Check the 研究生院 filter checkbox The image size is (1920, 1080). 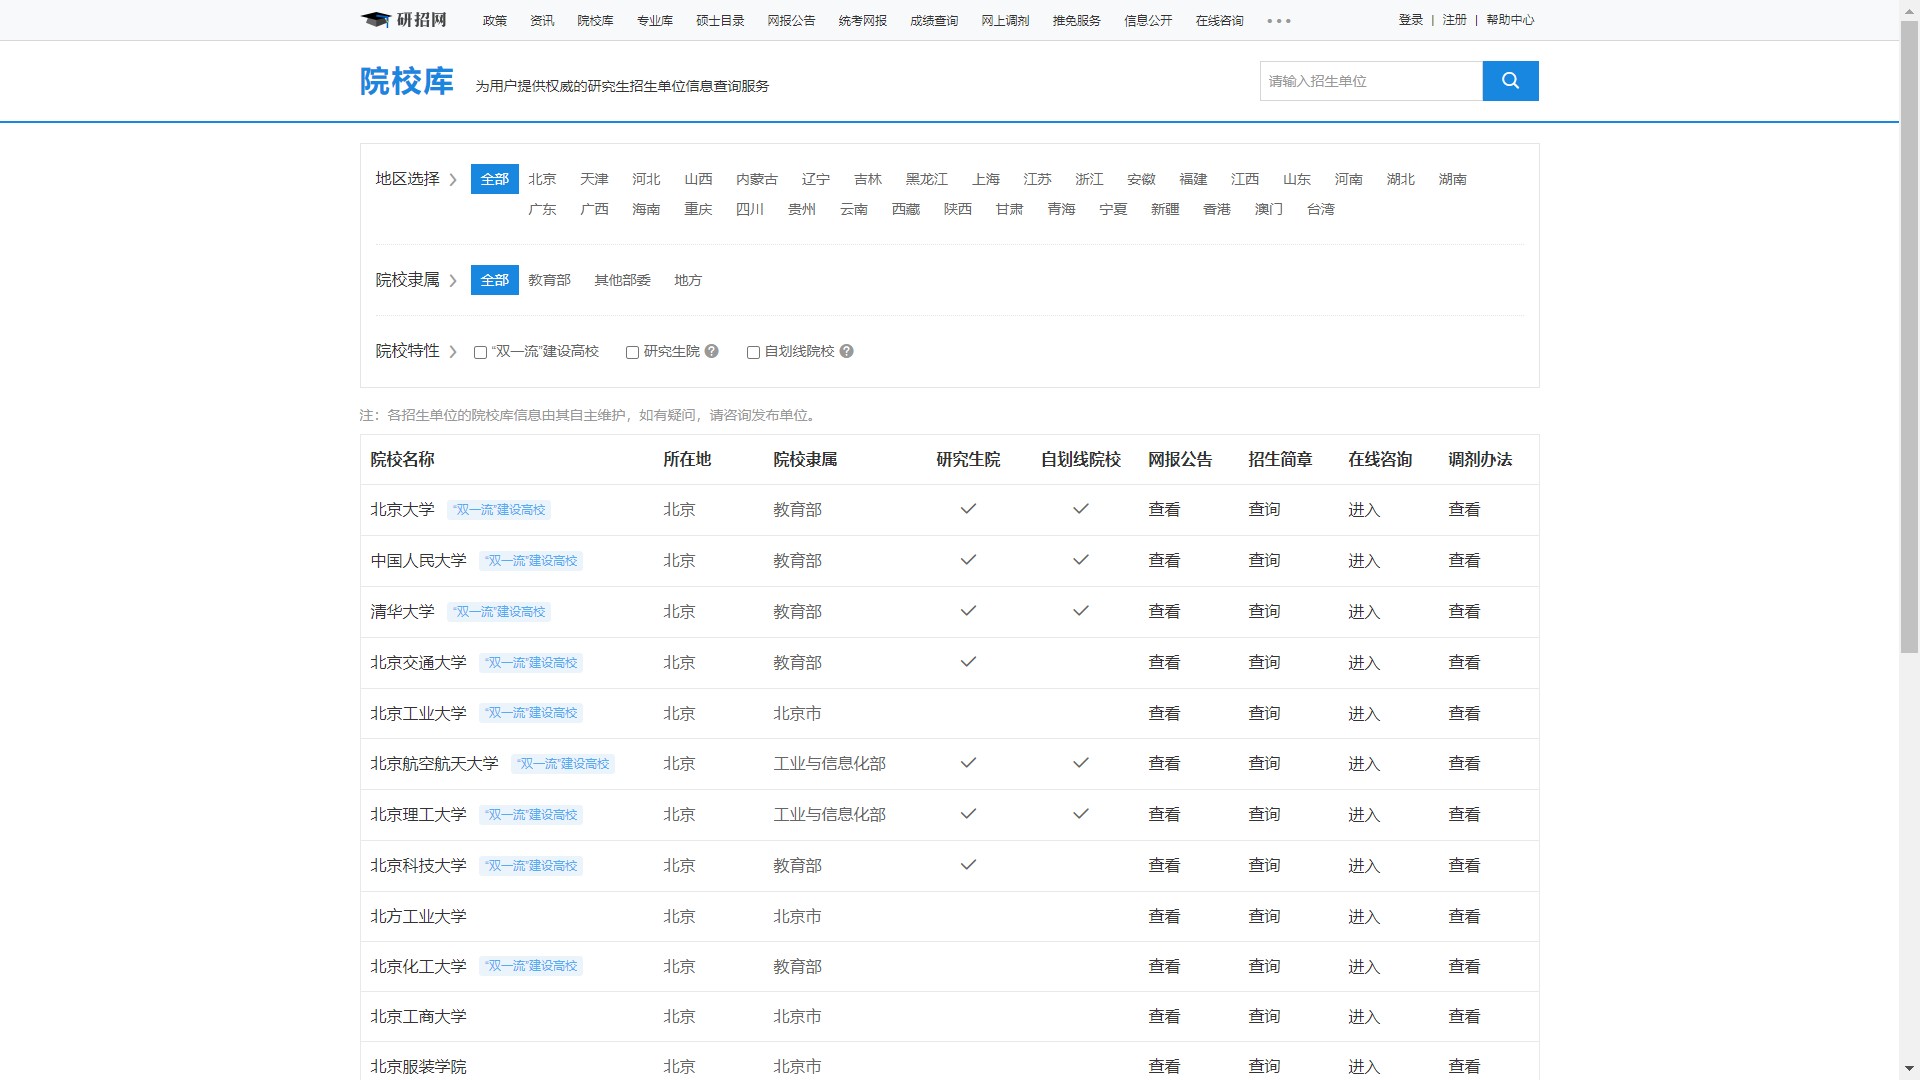pyautogui.click(x=631, y=352)
